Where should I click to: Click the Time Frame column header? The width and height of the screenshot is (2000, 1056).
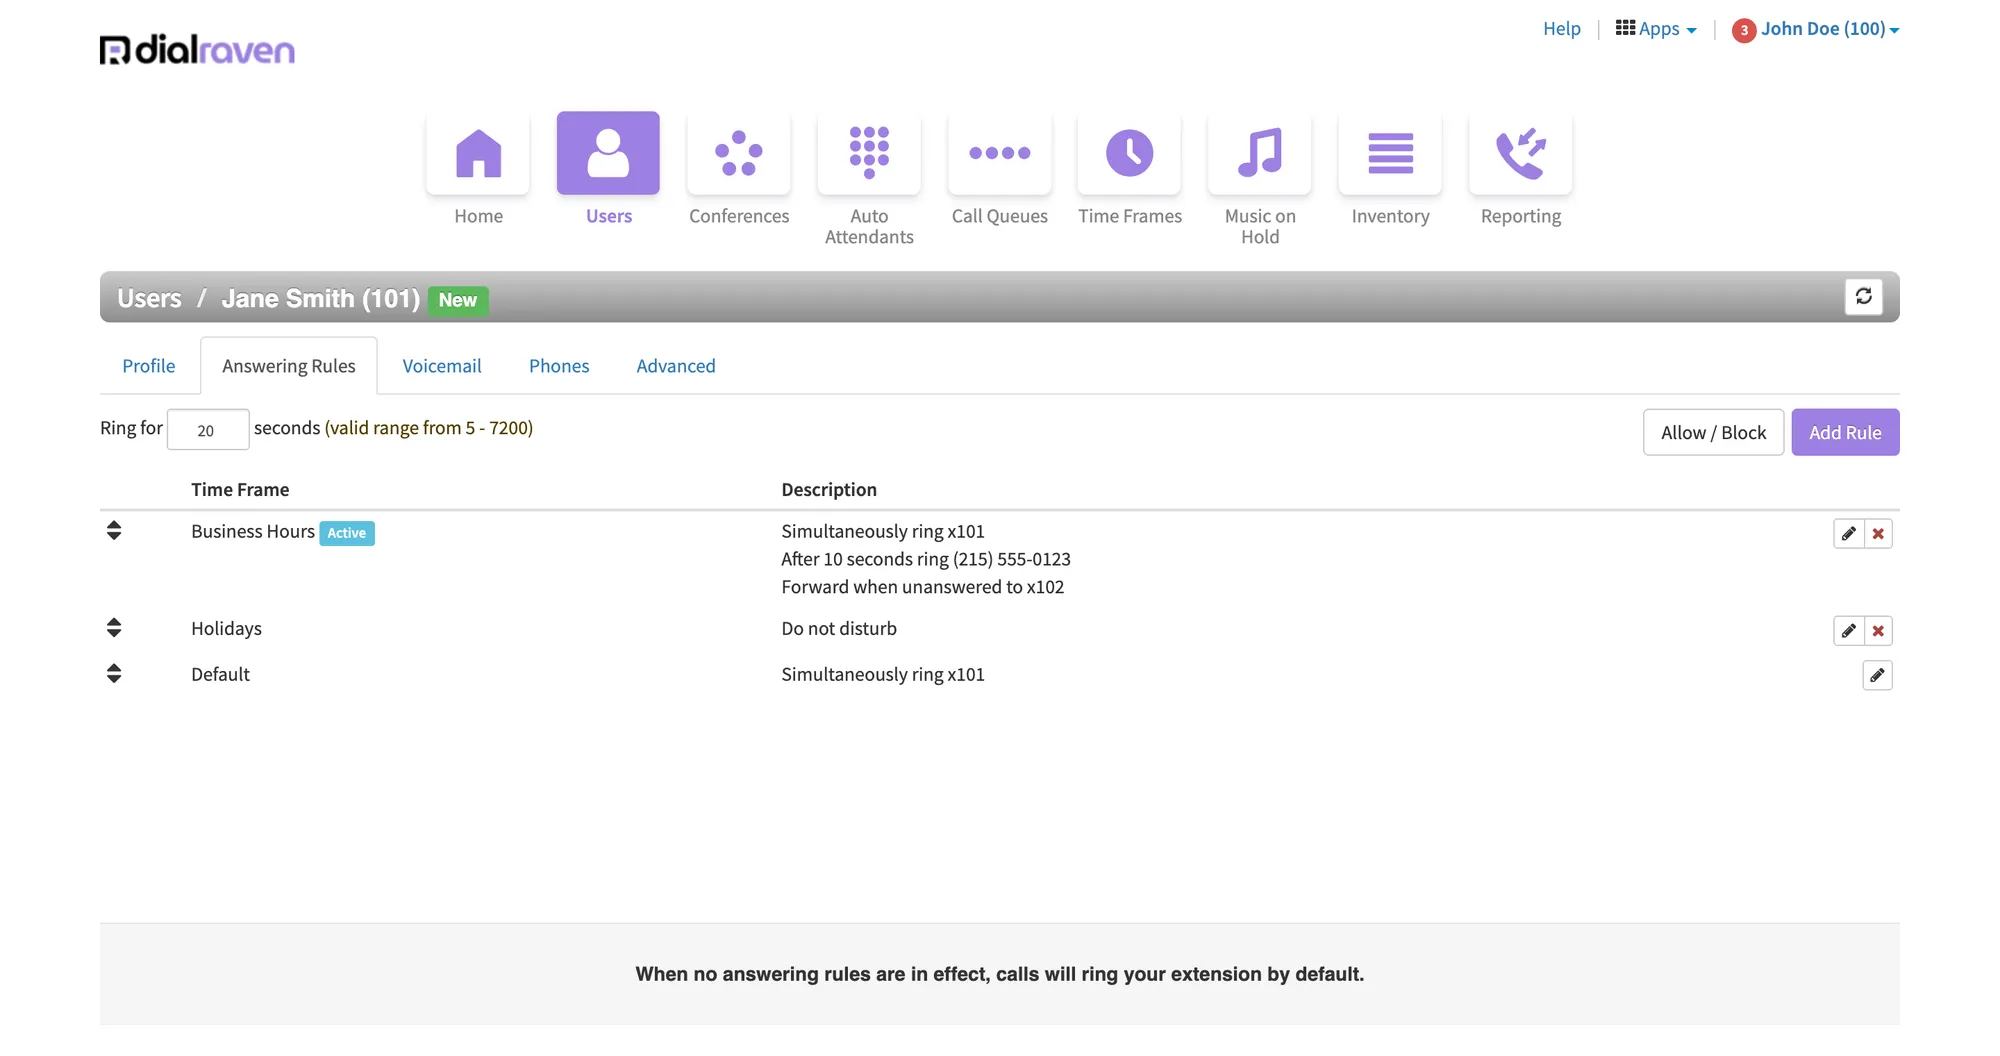(240, 489)
